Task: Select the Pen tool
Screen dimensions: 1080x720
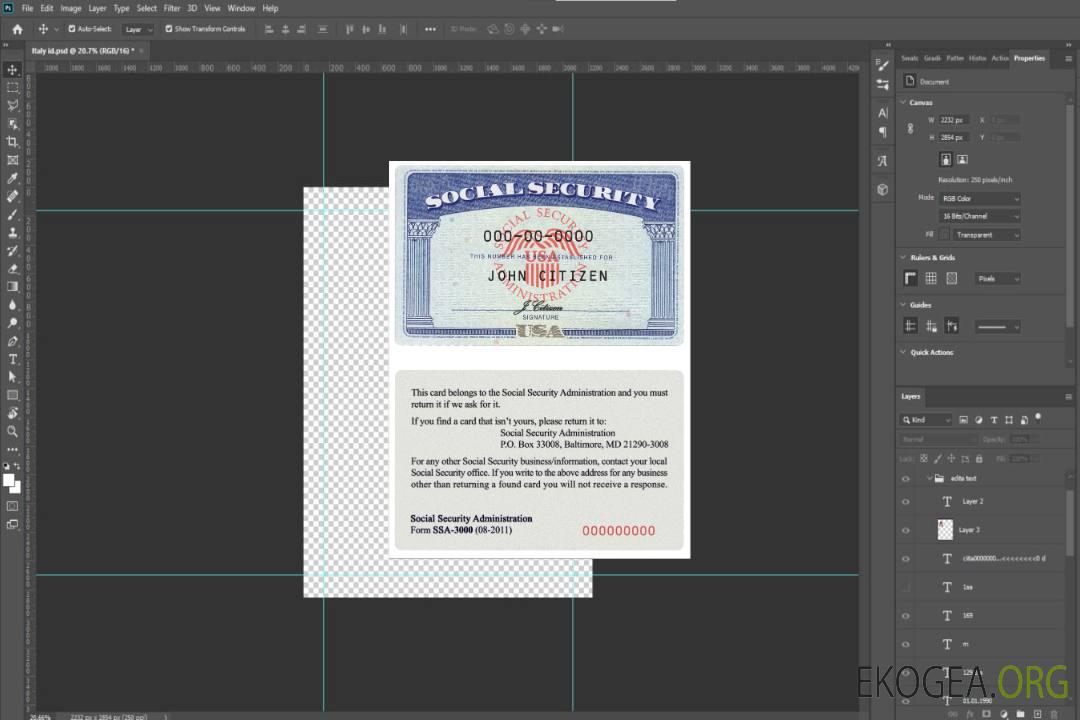Action: pyautogui.click(x=12, y=341)
